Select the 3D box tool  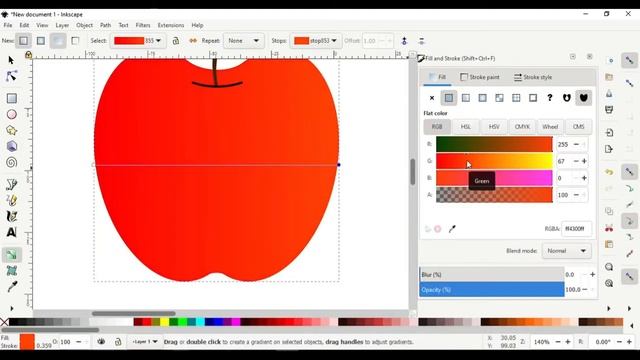click(x=11, y=146)
